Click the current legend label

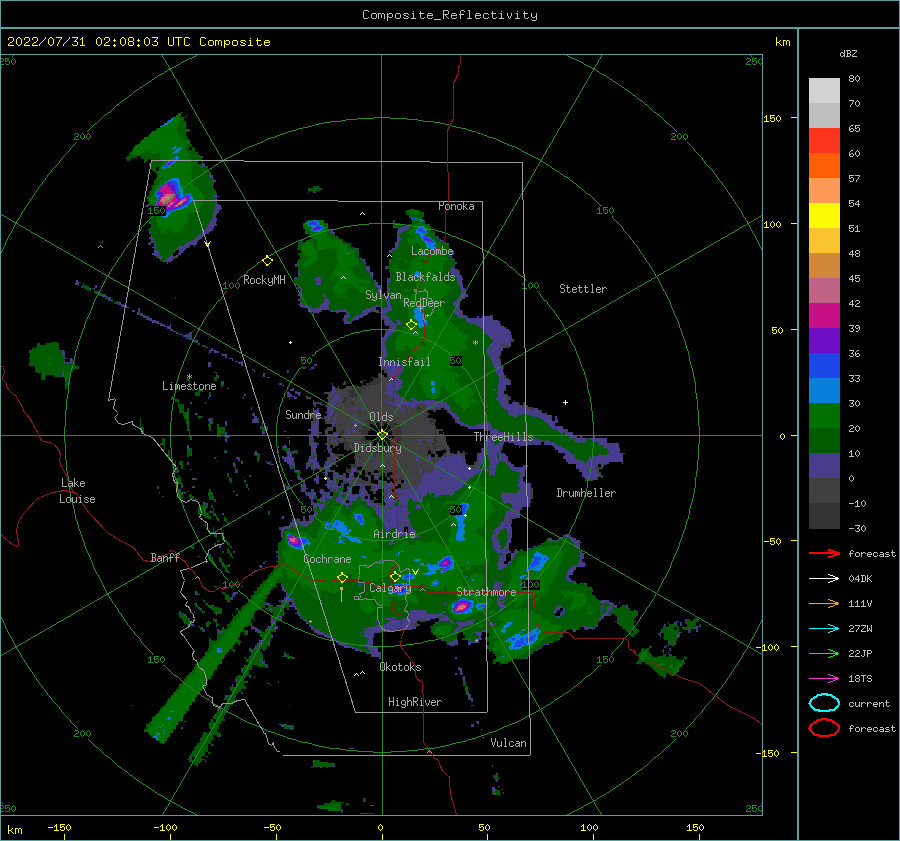point(868,703)
